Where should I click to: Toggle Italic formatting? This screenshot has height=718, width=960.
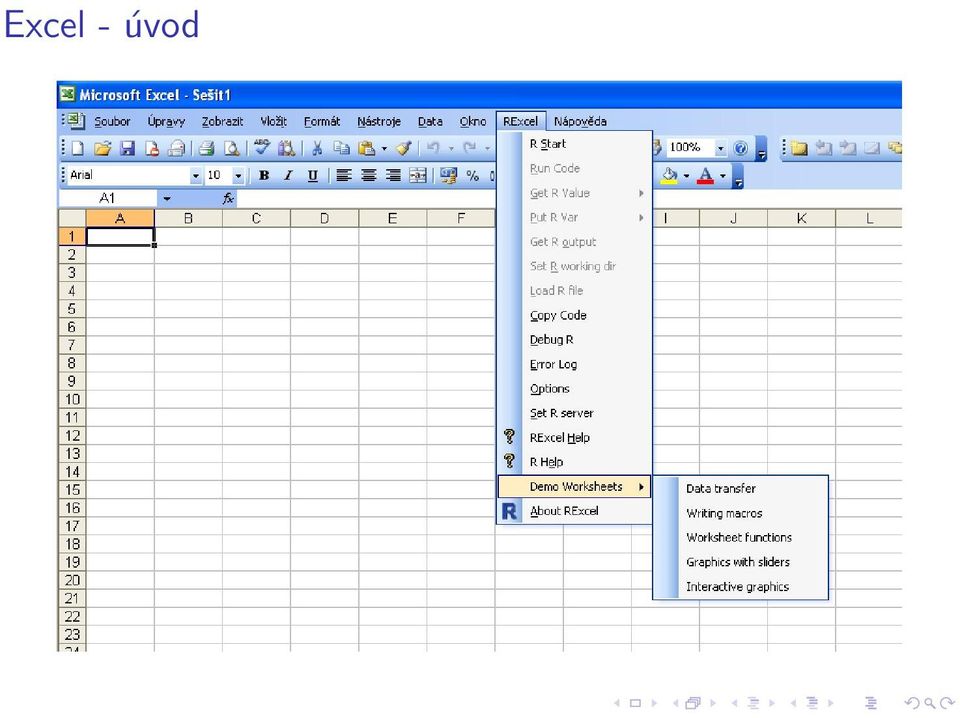point(288,175)
